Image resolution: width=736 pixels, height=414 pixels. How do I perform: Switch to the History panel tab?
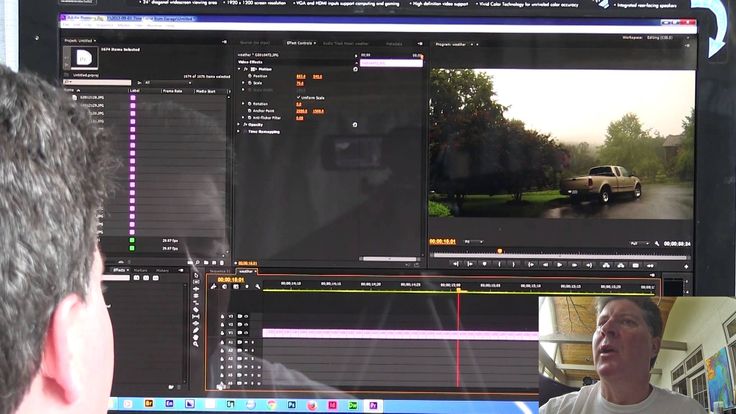162,270
